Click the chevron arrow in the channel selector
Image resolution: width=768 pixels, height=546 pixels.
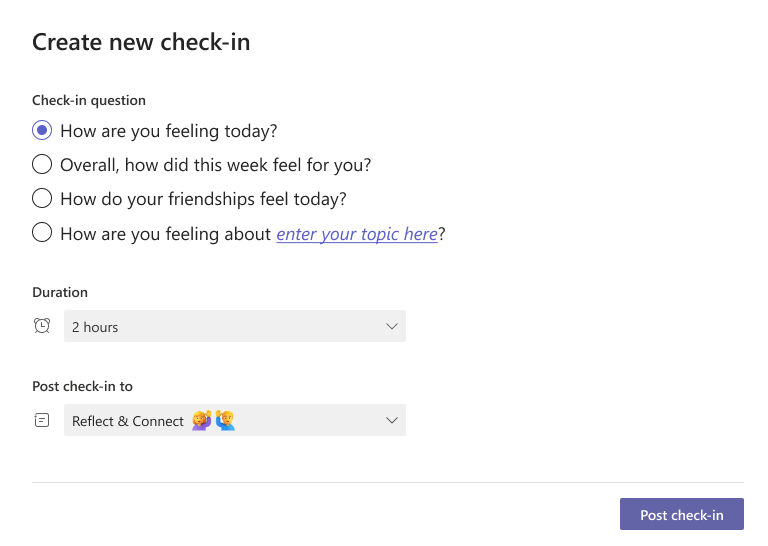click(x=392, y=421)
